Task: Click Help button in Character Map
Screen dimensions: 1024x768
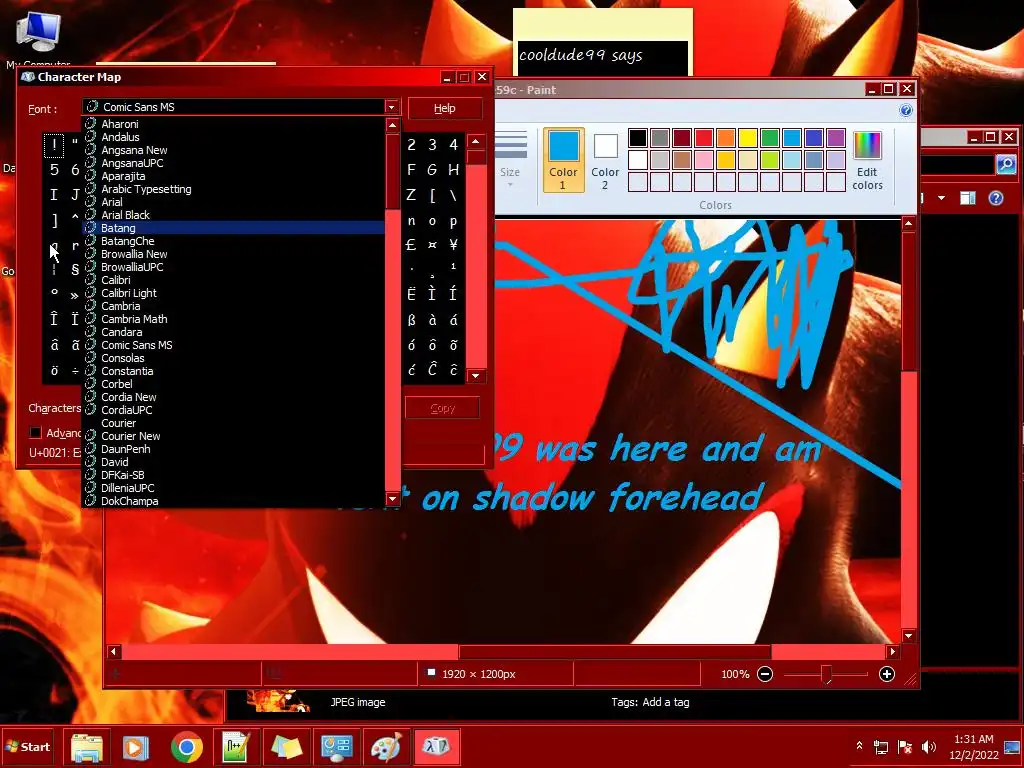Action: tap(445, 108)
